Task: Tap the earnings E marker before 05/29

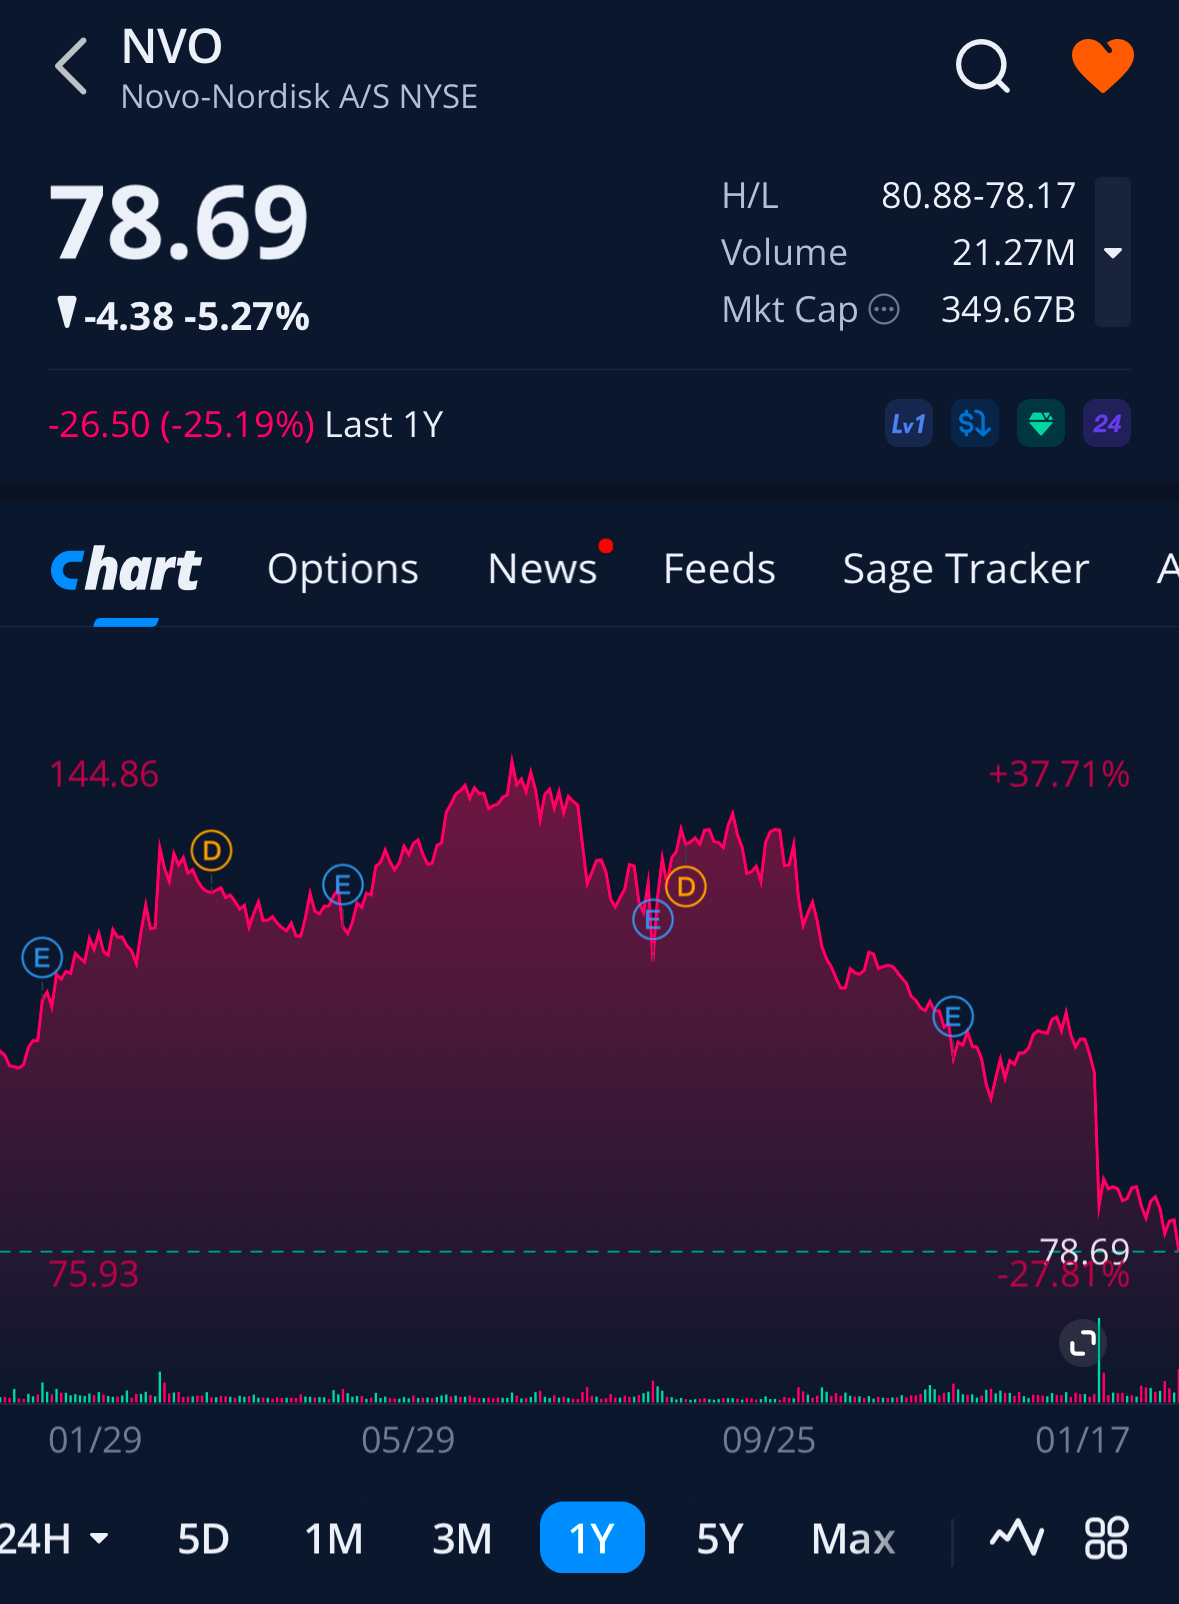Action: (x=343, y=885)
